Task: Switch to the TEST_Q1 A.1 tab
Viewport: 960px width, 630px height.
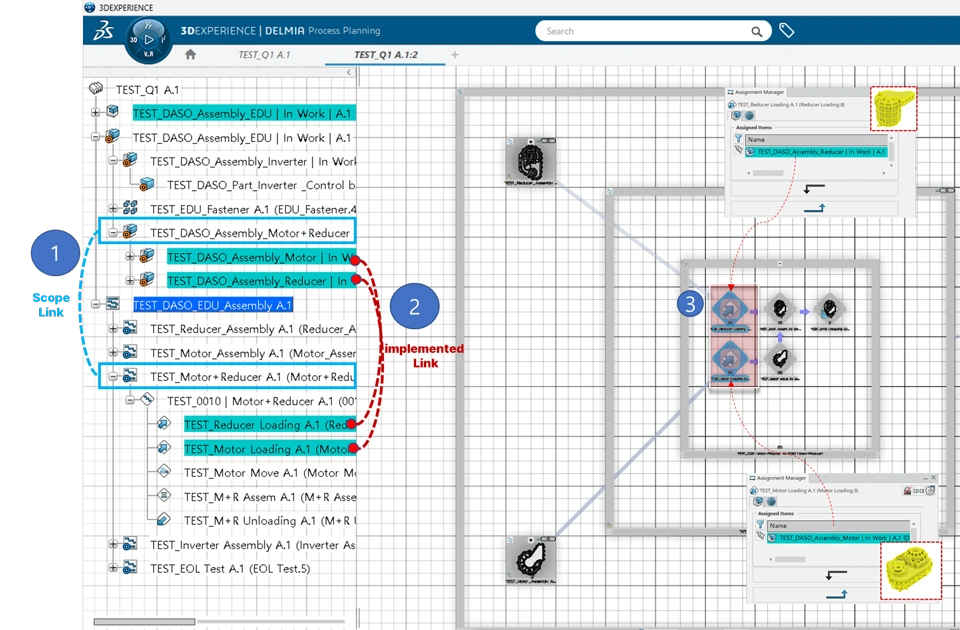Action: [264, 54]
